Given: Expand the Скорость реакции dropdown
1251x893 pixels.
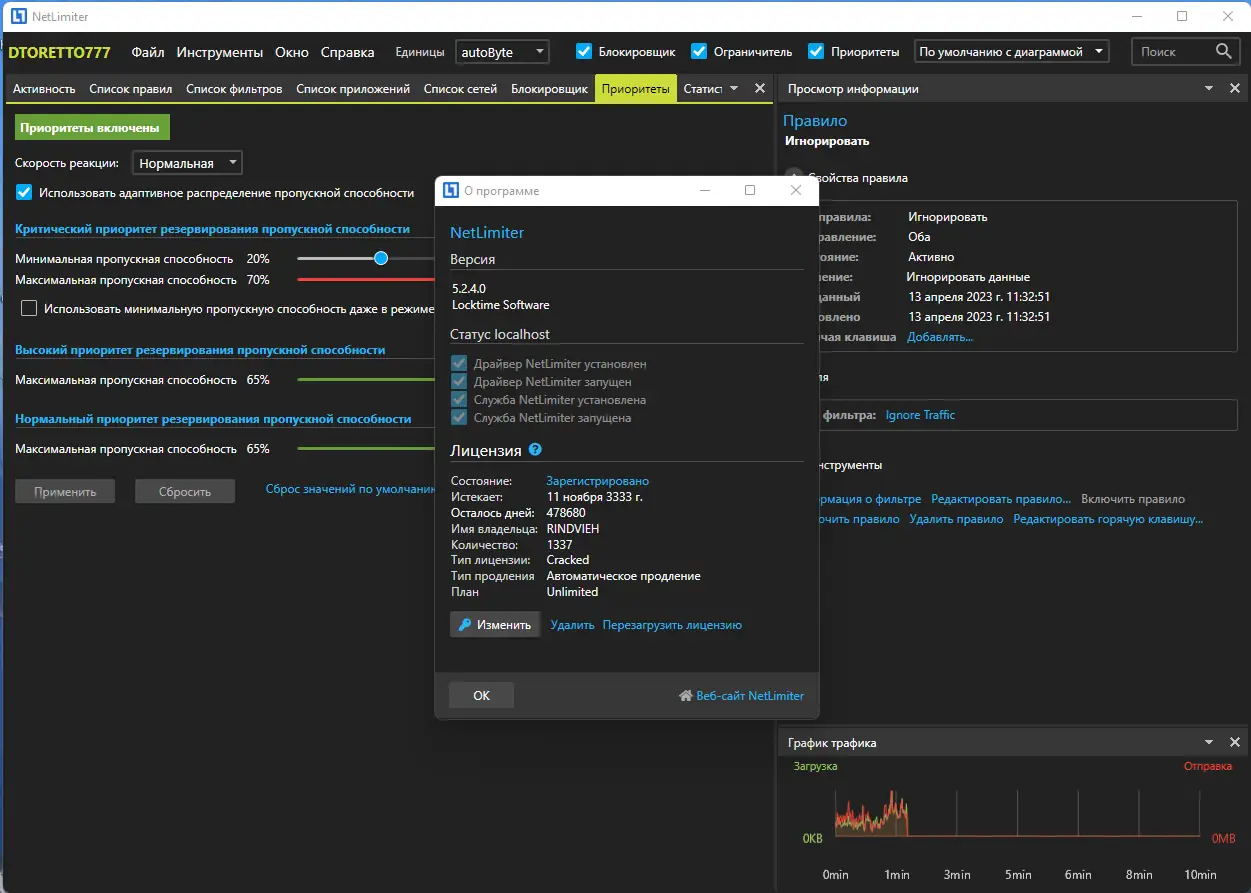Looking at the screenshot, I should (187, 163).
